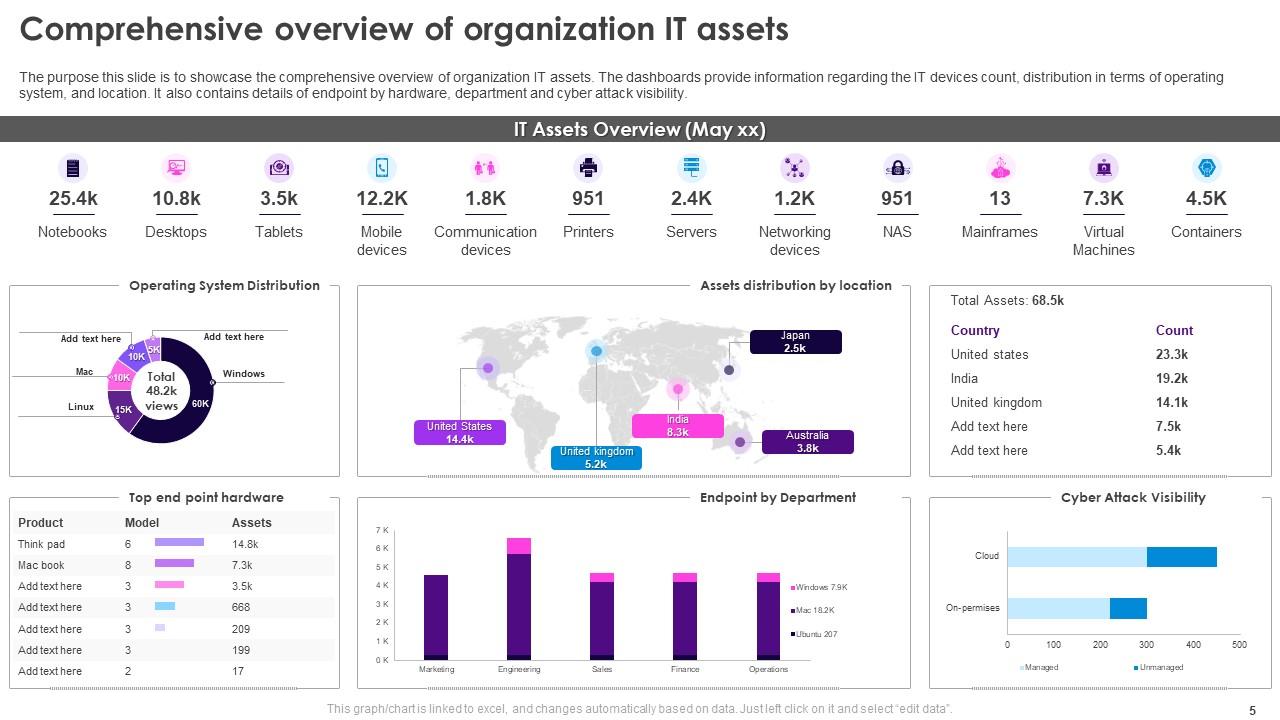Click the IT Assets Overview header bar
Viewport: 1280px width, 720px height.
click(x=640, y=130)
